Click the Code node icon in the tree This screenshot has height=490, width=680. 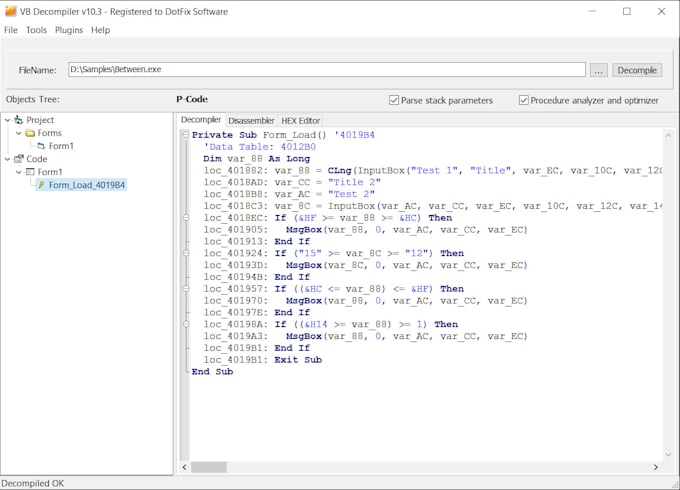[x=19, y=159]
